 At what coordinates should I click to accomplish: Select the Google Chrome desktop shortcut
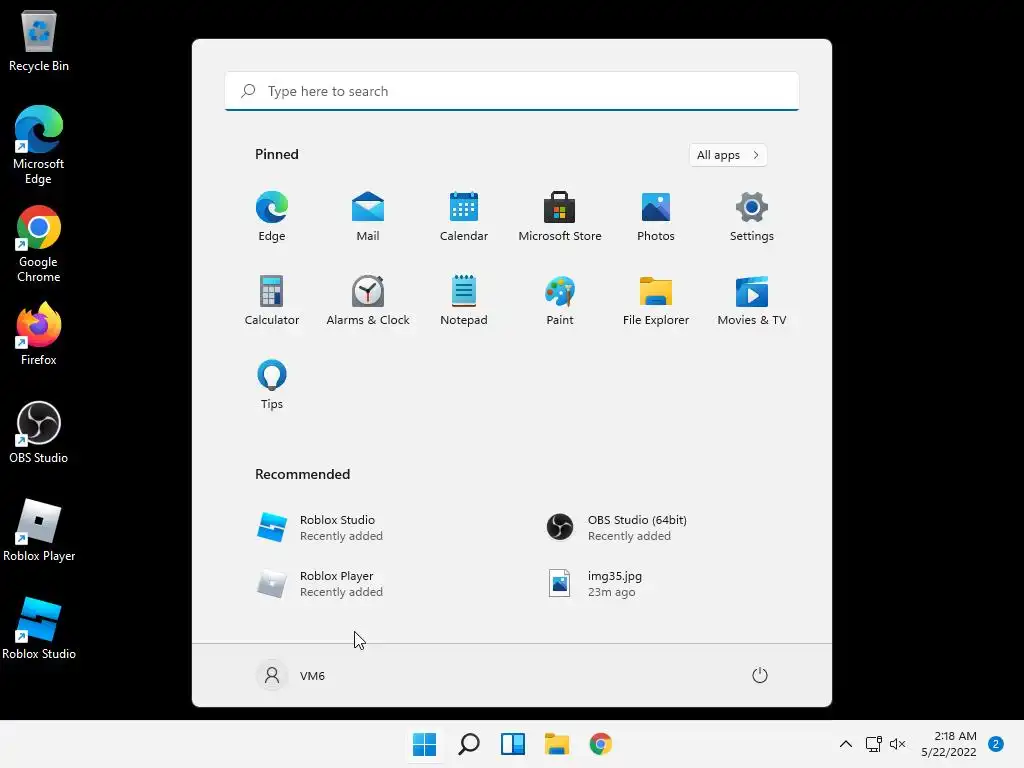[39, 244]
